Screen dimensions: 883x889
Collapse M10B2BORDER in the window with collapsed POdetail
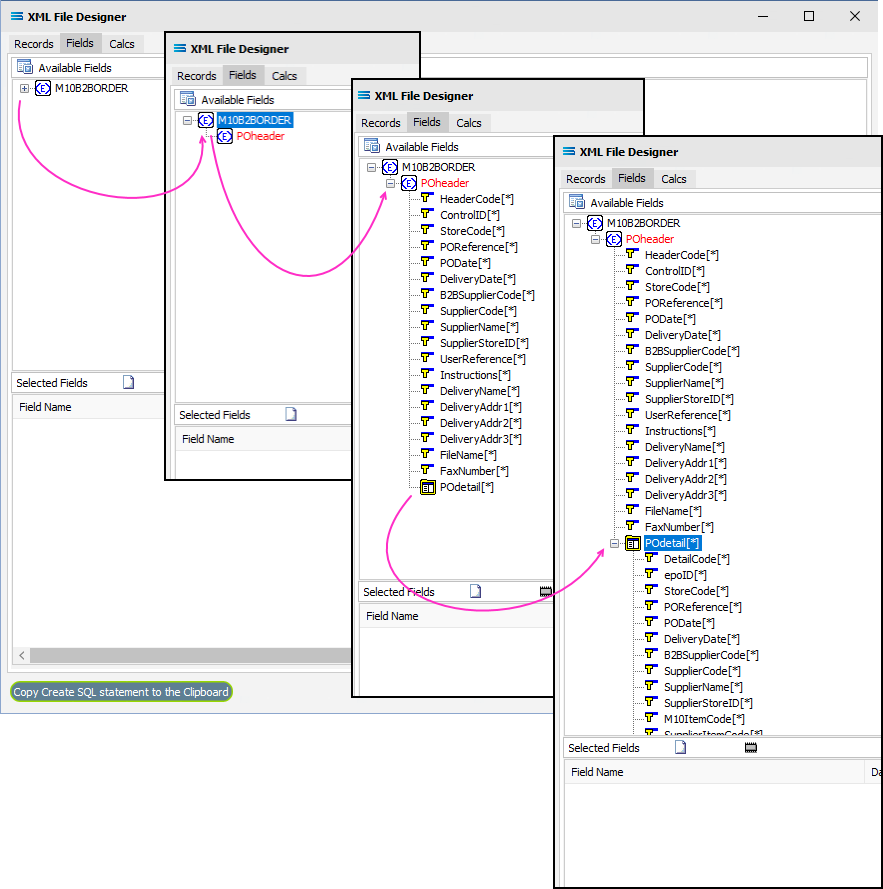pos(371,167)
